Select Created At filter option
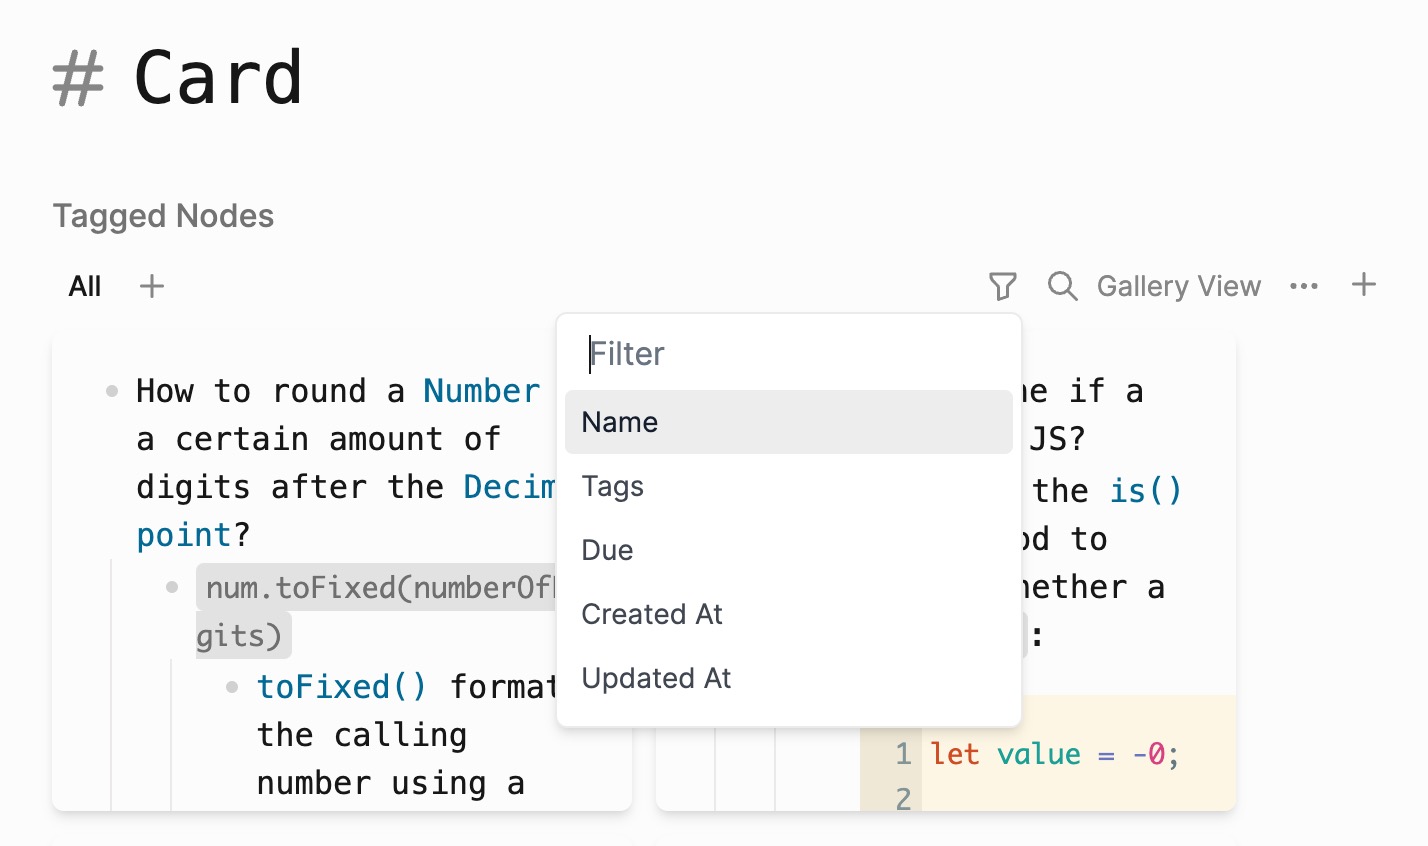 (789, 614)
